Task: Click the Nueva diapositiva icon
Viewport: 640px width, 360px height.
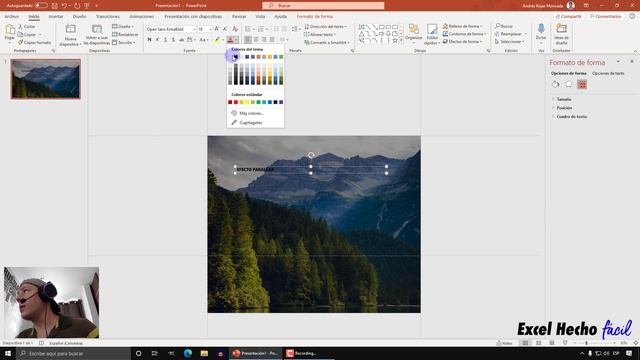Action: [71, 29]
